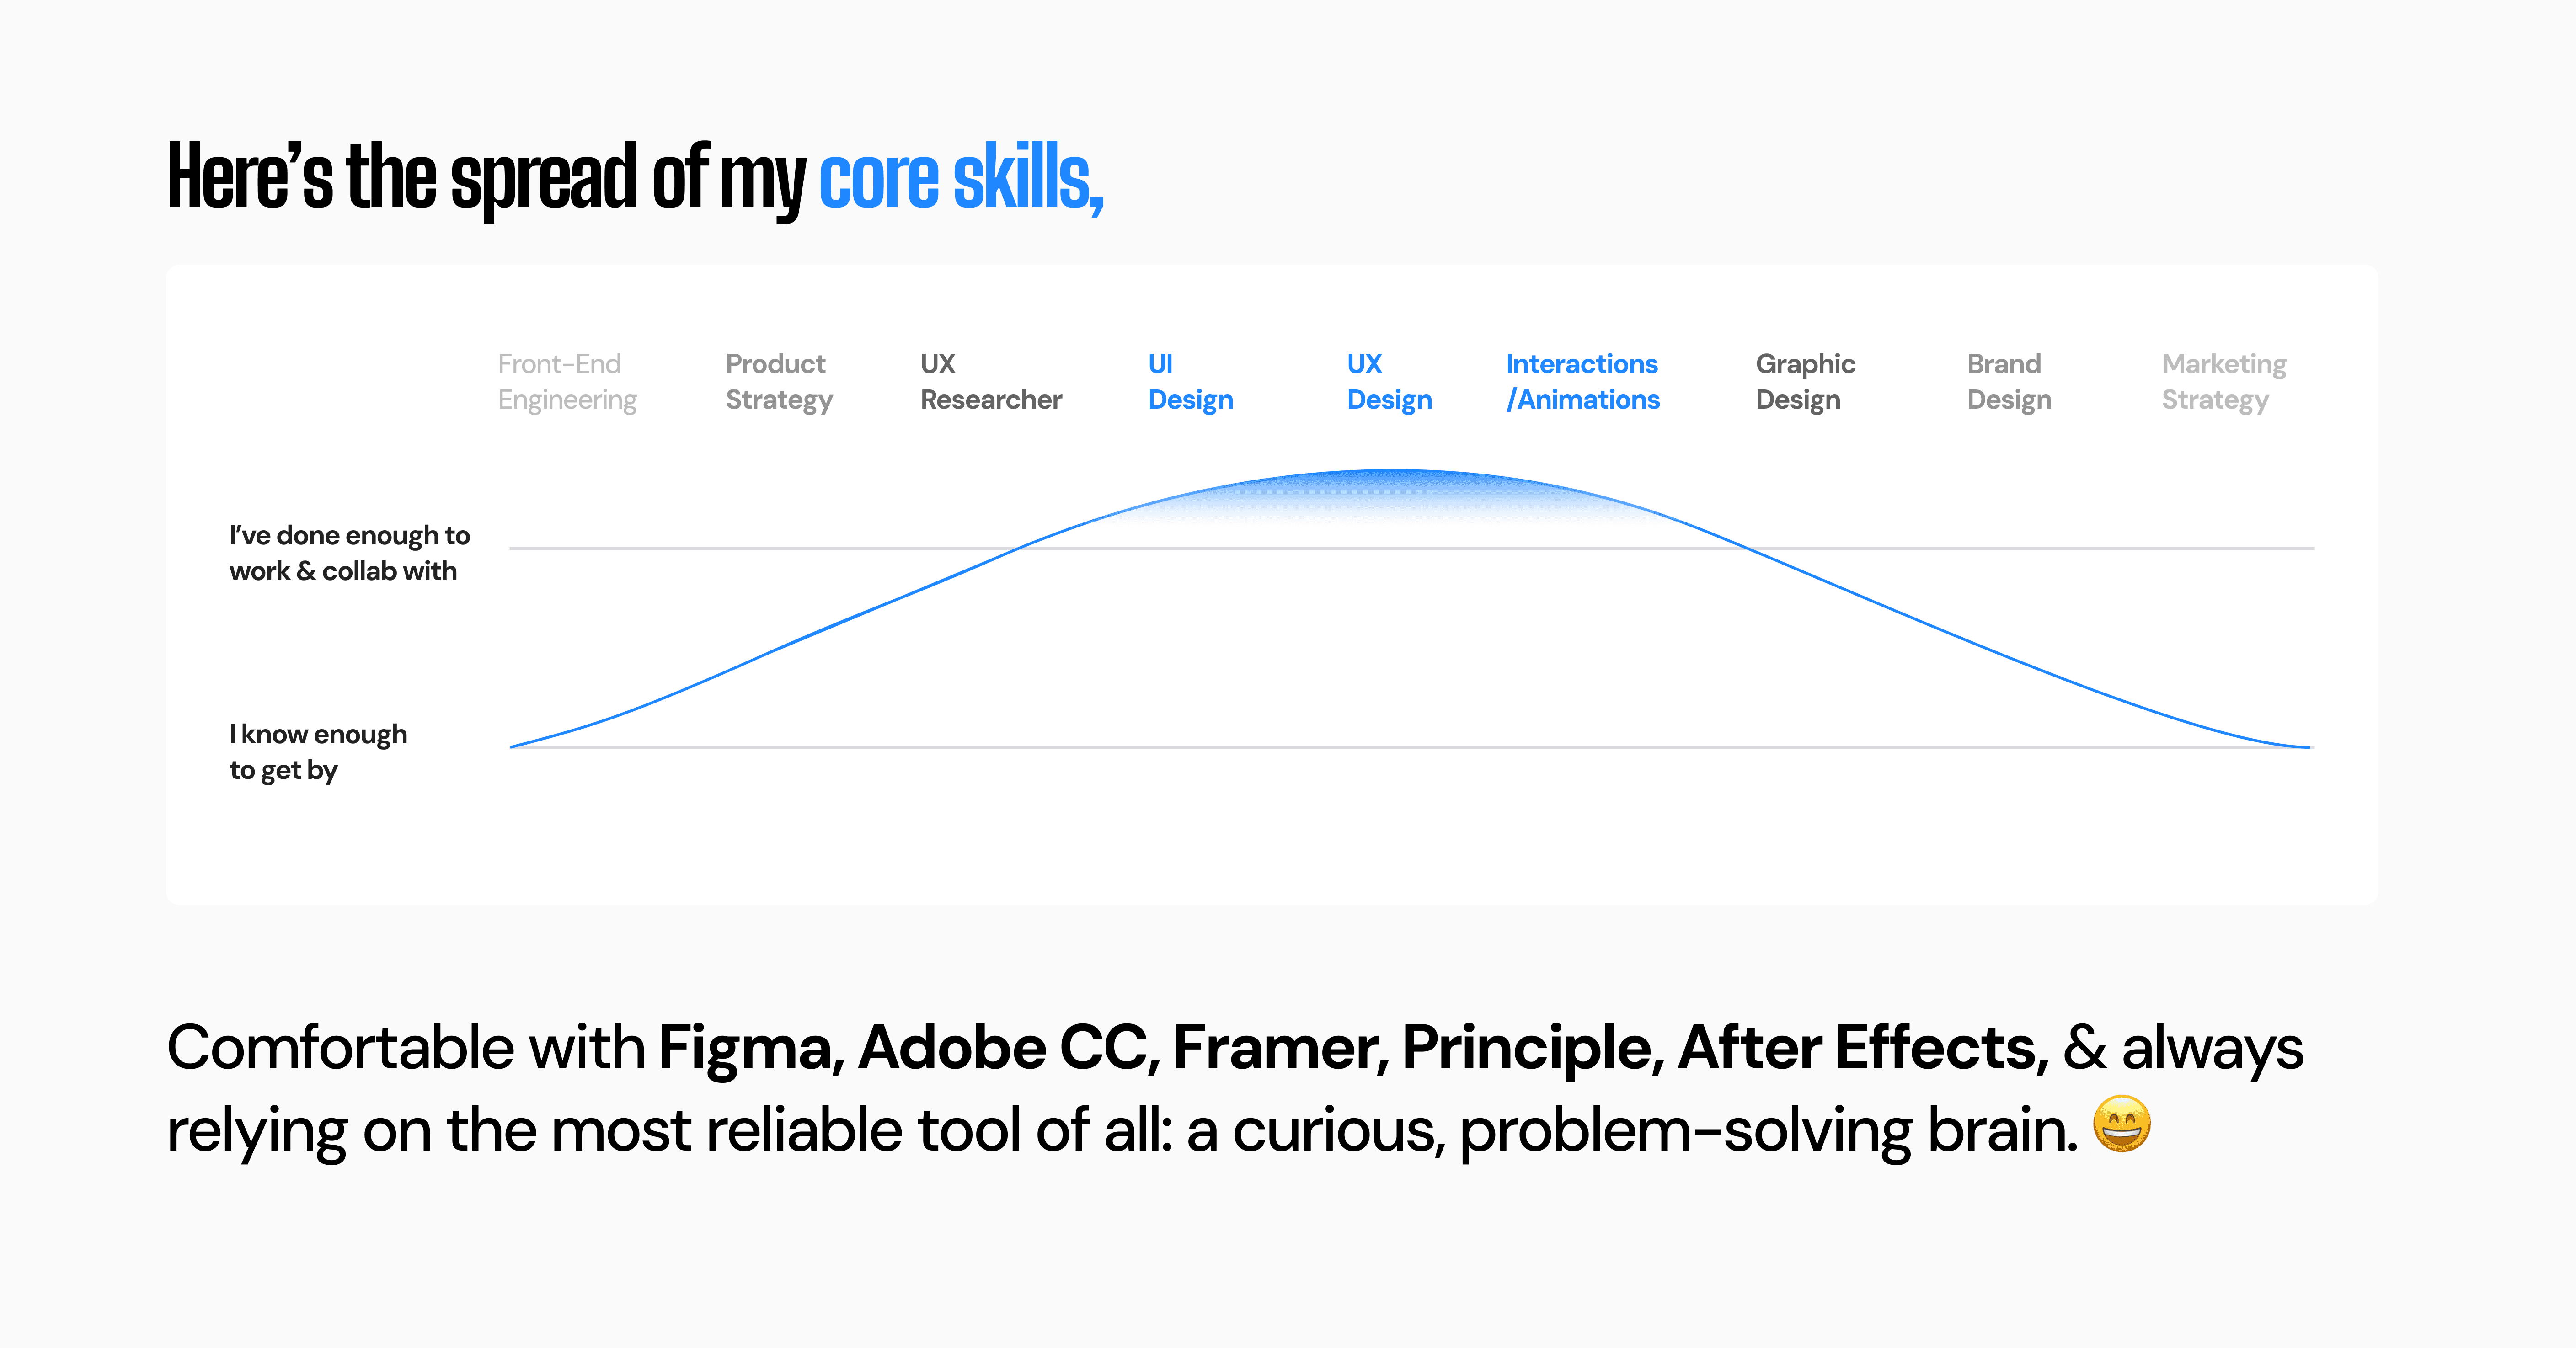Click the blue 'core skills,' heading text

point(961,178)
